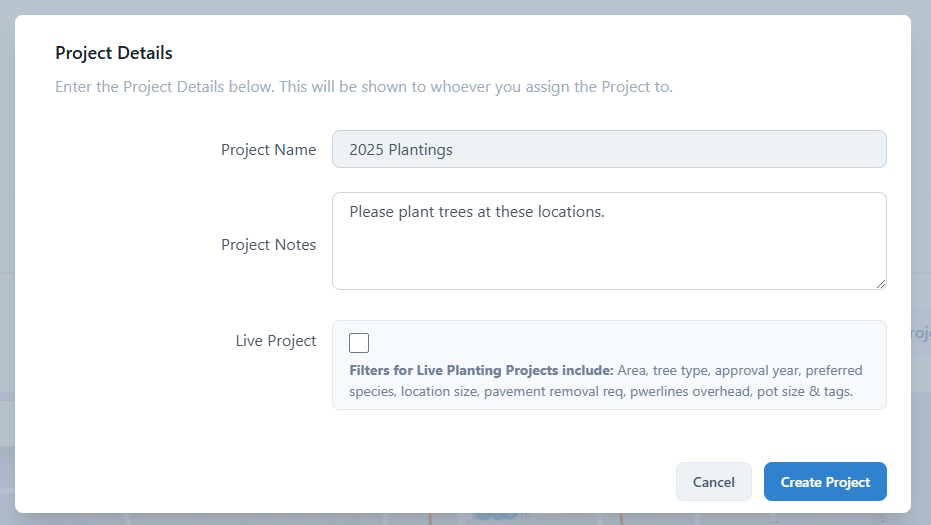Screen dimensions: 931x525
Task: Click the Create Project button
Action: (x=825, y=481)
